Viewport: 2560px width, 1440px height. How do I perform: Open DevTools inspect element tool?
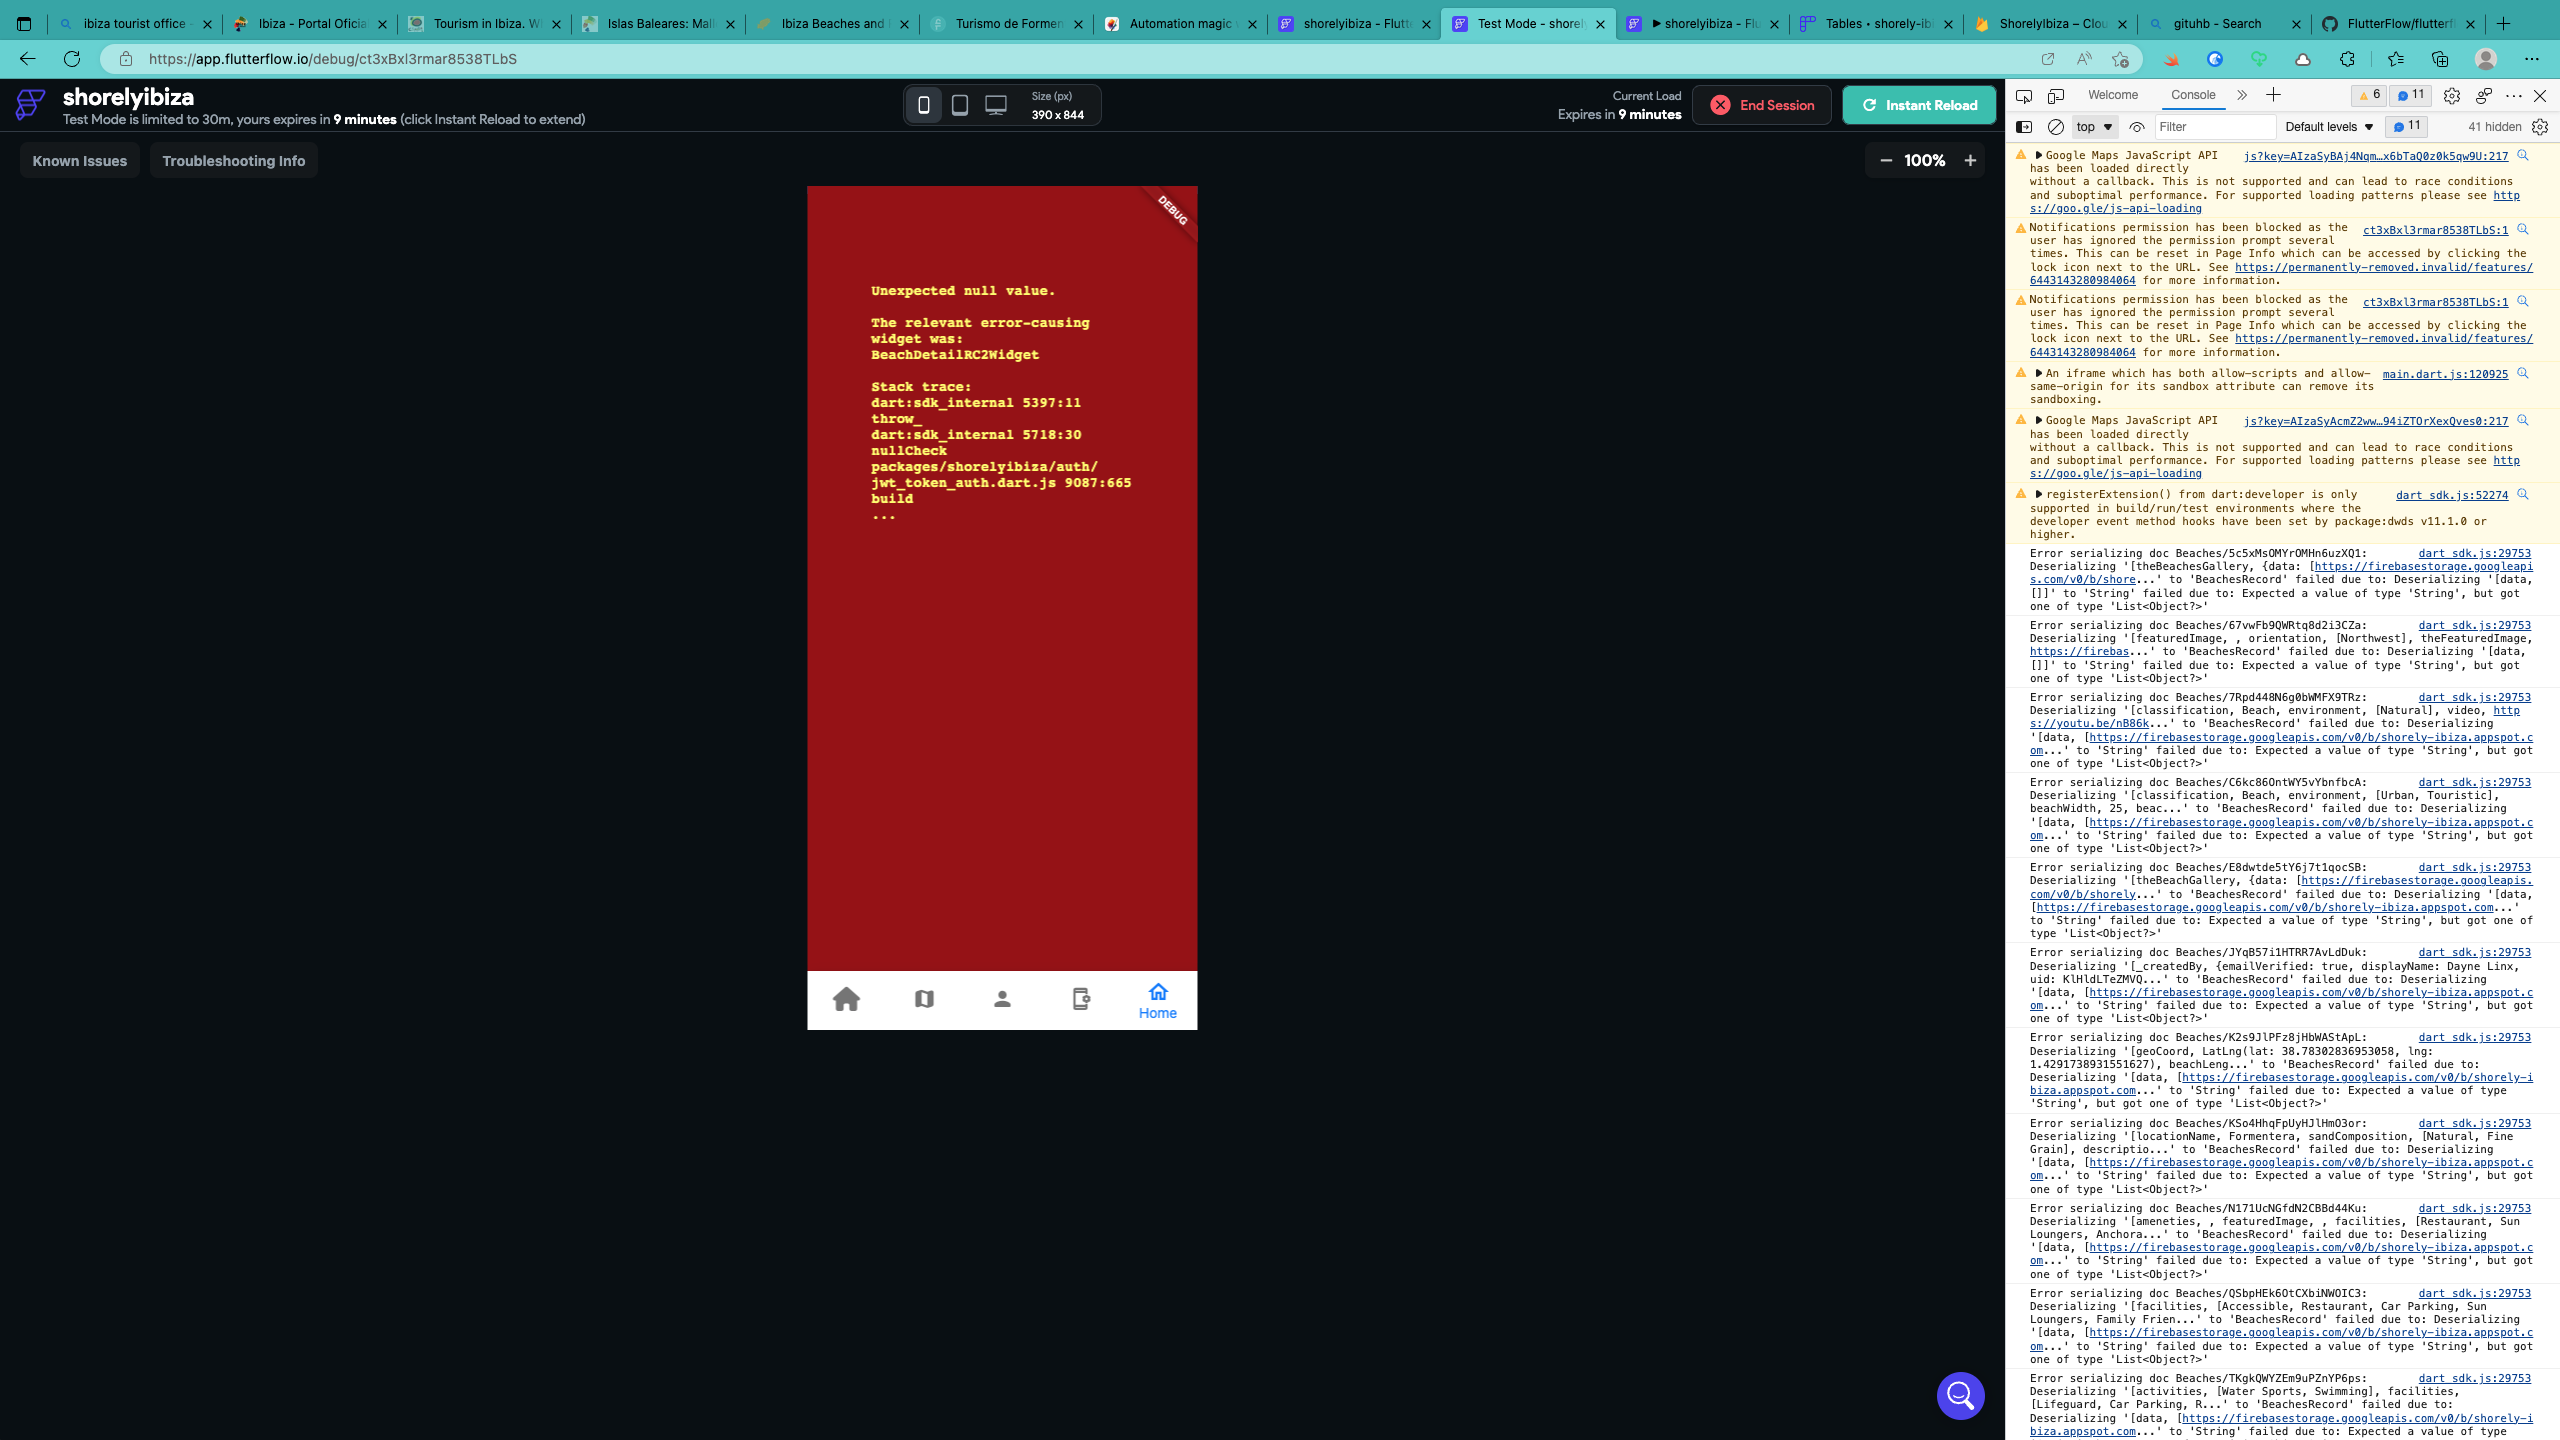tap(2024, 95)
